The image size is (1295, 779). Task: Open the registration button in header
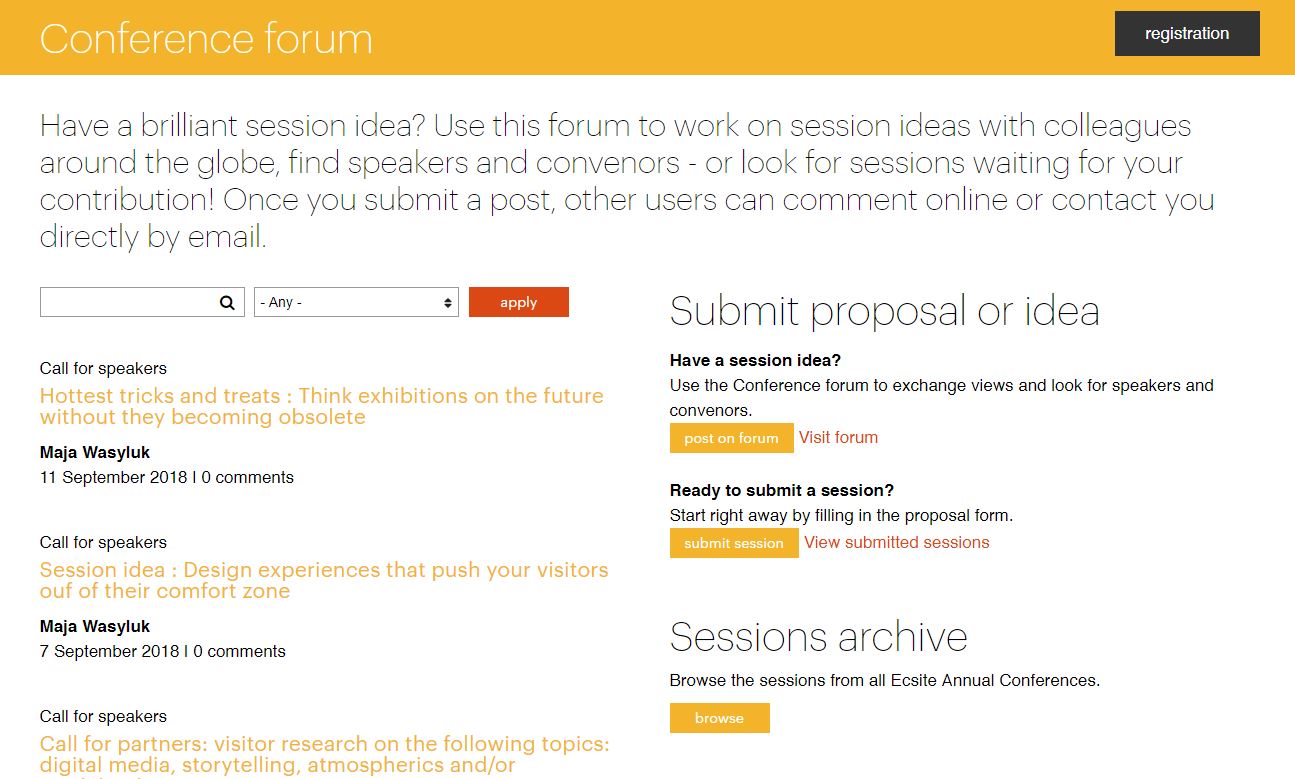(1187, 33)
